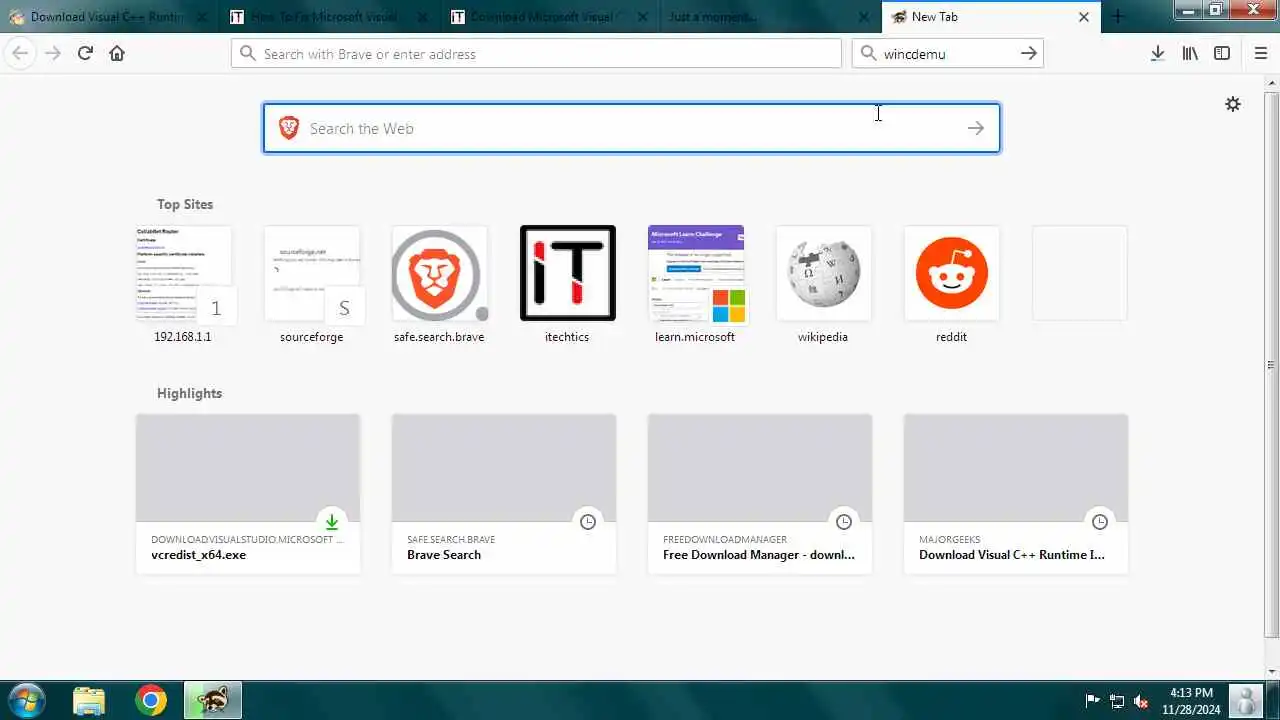
Task: Click the network tray icon
Action: (1117, 701)
